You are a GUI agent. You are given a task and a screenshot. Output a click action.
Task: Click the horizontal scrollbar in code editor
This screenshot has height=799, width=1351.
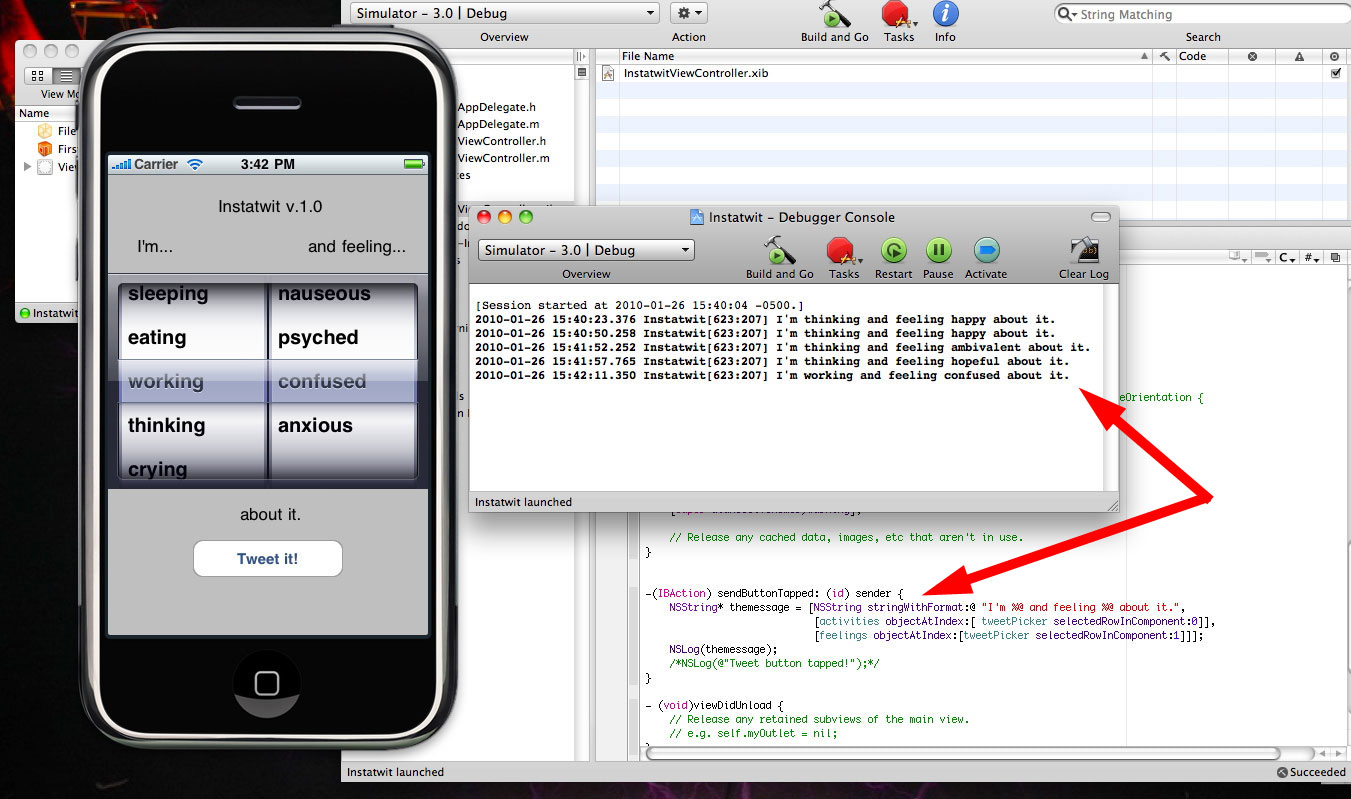coord(962,753)
